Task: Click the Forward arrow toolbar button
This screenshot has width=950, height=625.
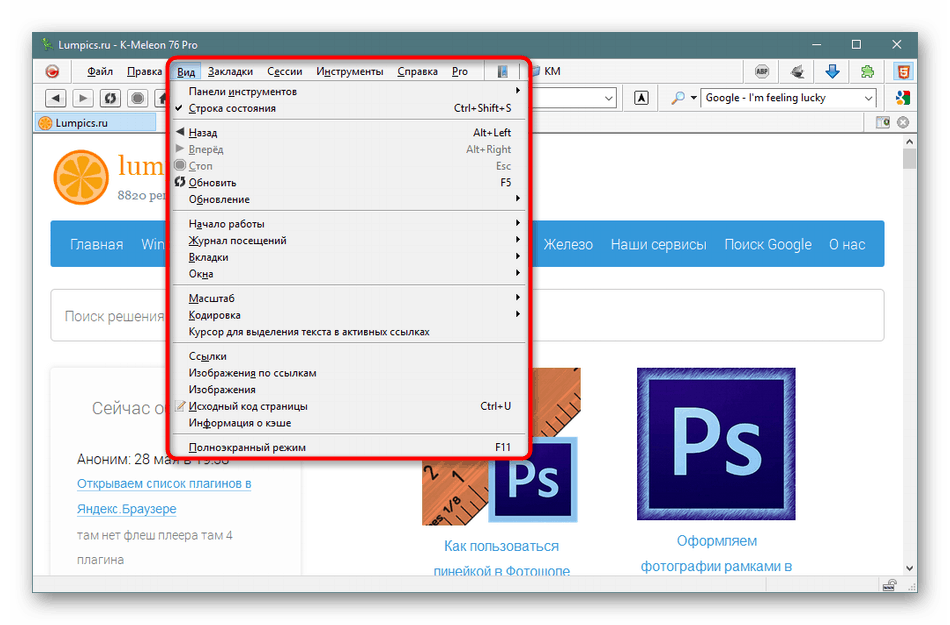Action: tap(83, 98)
